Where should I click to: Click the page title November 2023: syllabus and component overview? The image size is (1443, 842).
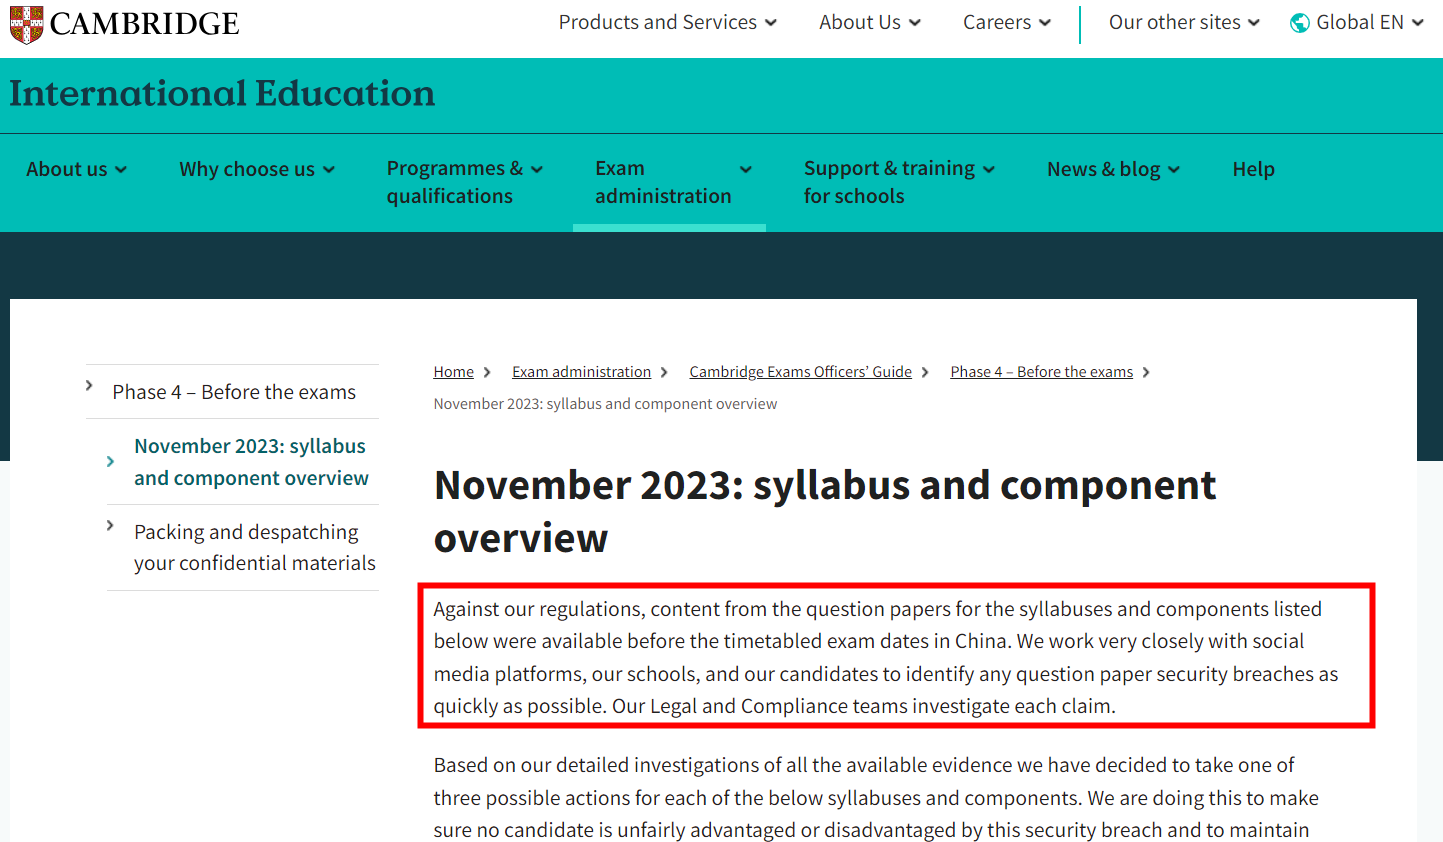coord(825,511)
